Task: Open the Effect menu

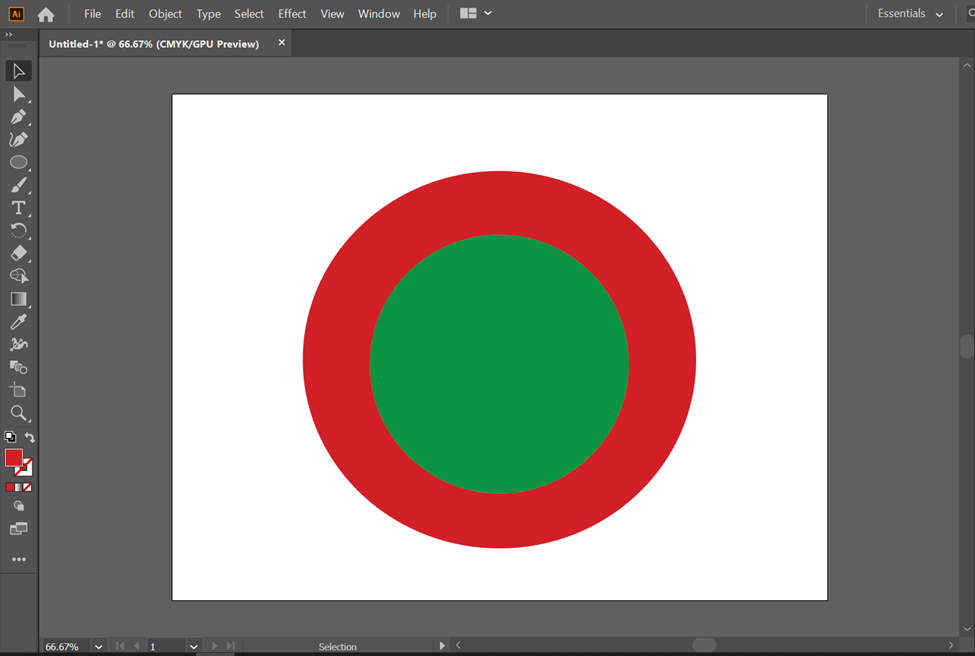Action: tap(292, 14)
